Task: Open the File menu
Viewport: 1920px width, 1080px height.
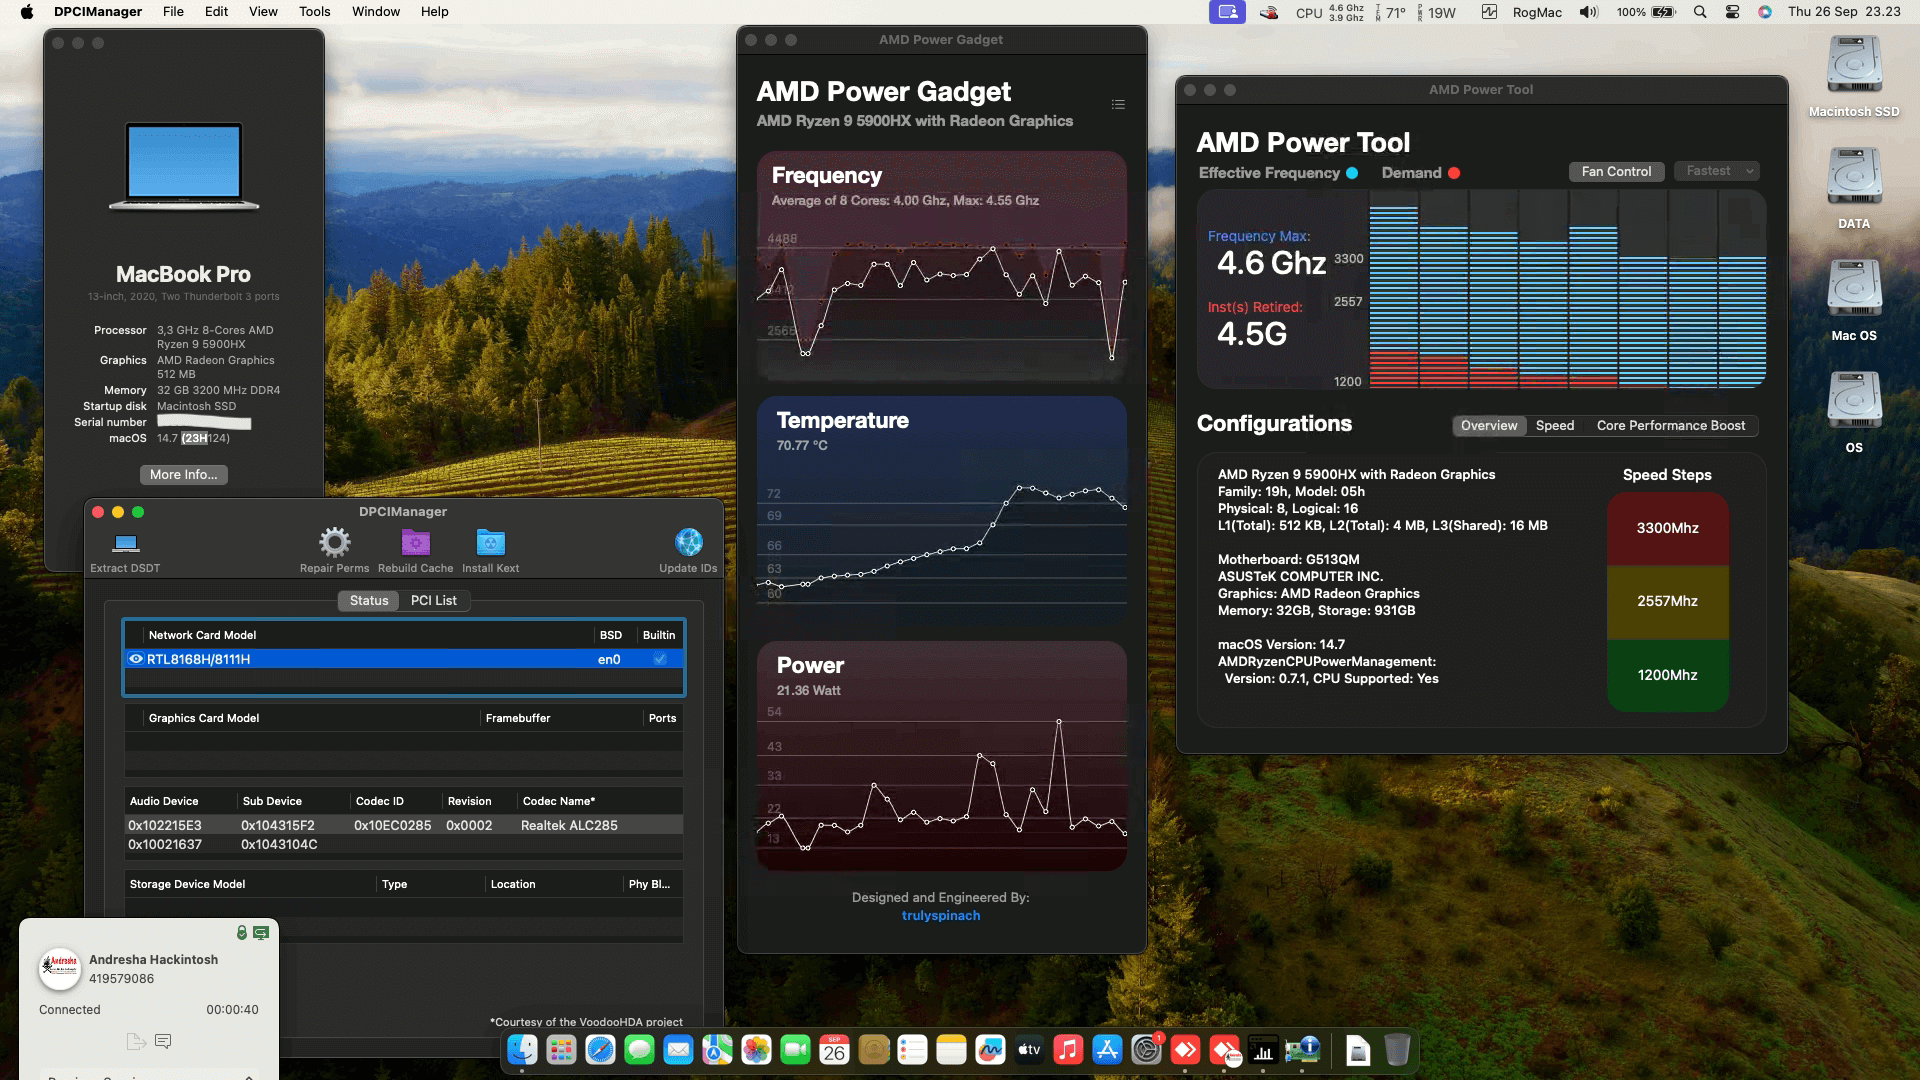Action: point(173,12)
